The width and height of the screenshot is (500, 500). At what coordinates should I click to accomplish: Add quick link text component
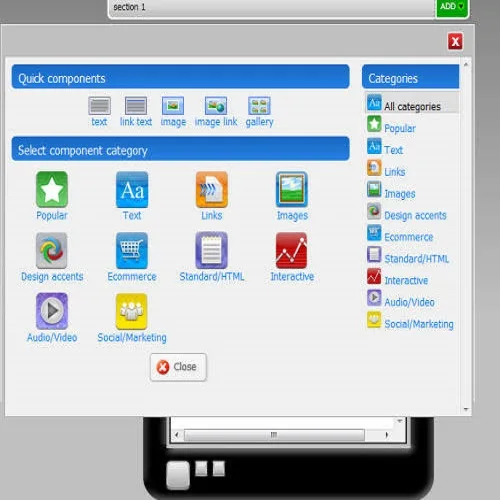[x=136, y=112]
